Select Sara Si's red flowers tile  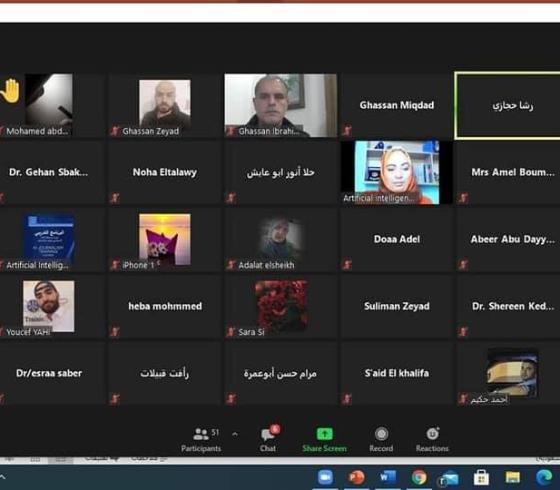coord(281,306)
